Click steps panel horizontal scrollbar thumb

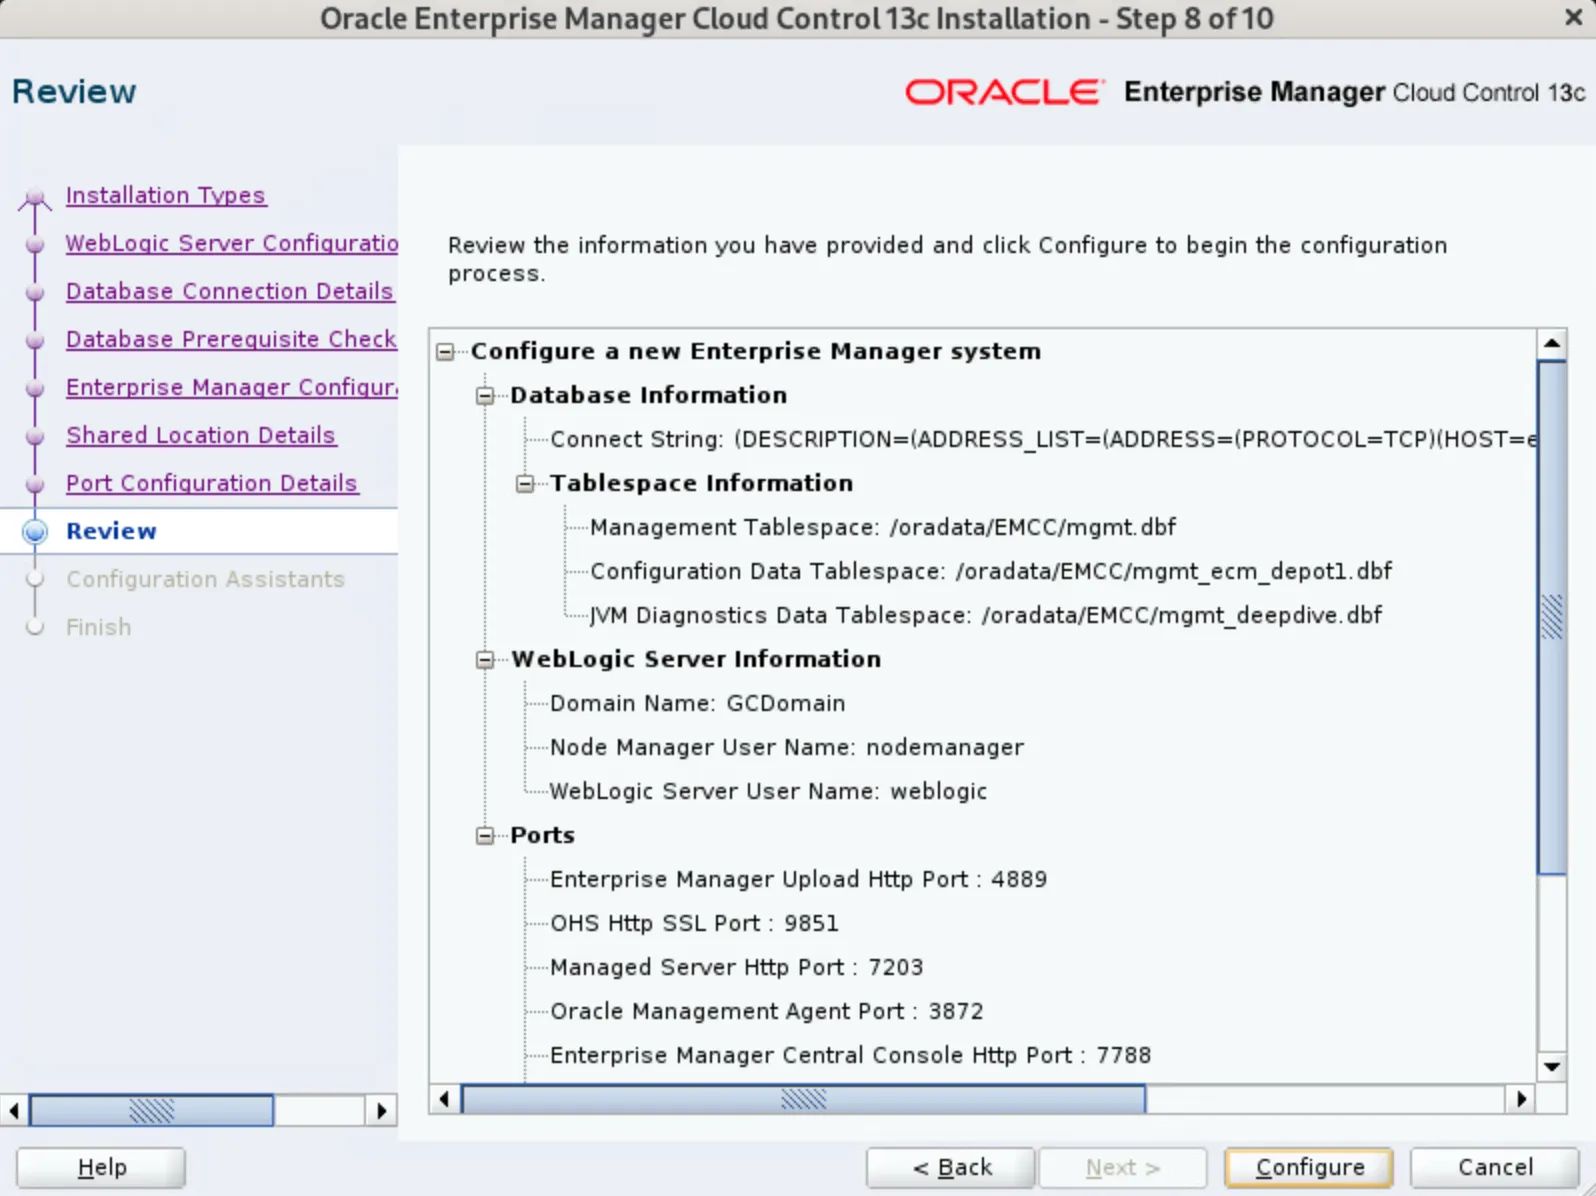(151, 1110)
